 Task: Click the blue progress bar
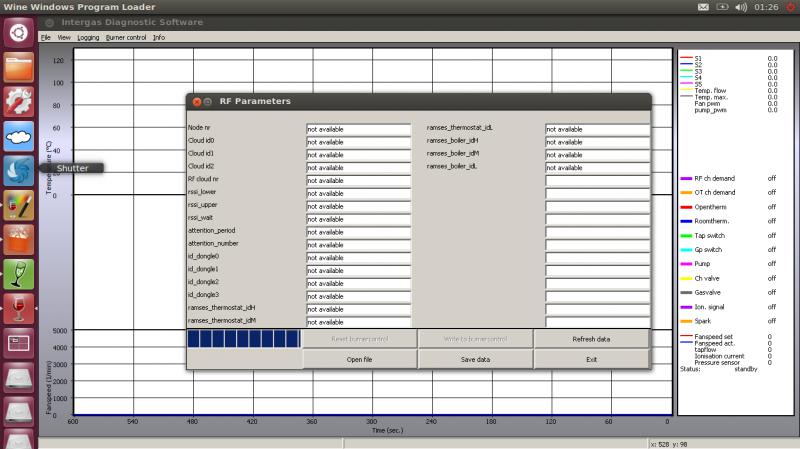click(x=244, y=339)
